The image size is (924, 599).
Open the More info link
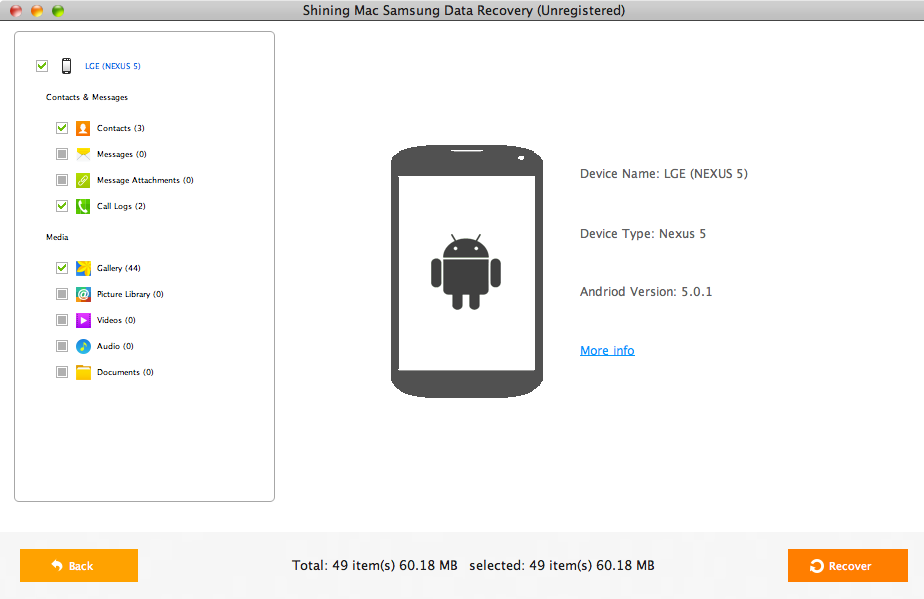607,350
